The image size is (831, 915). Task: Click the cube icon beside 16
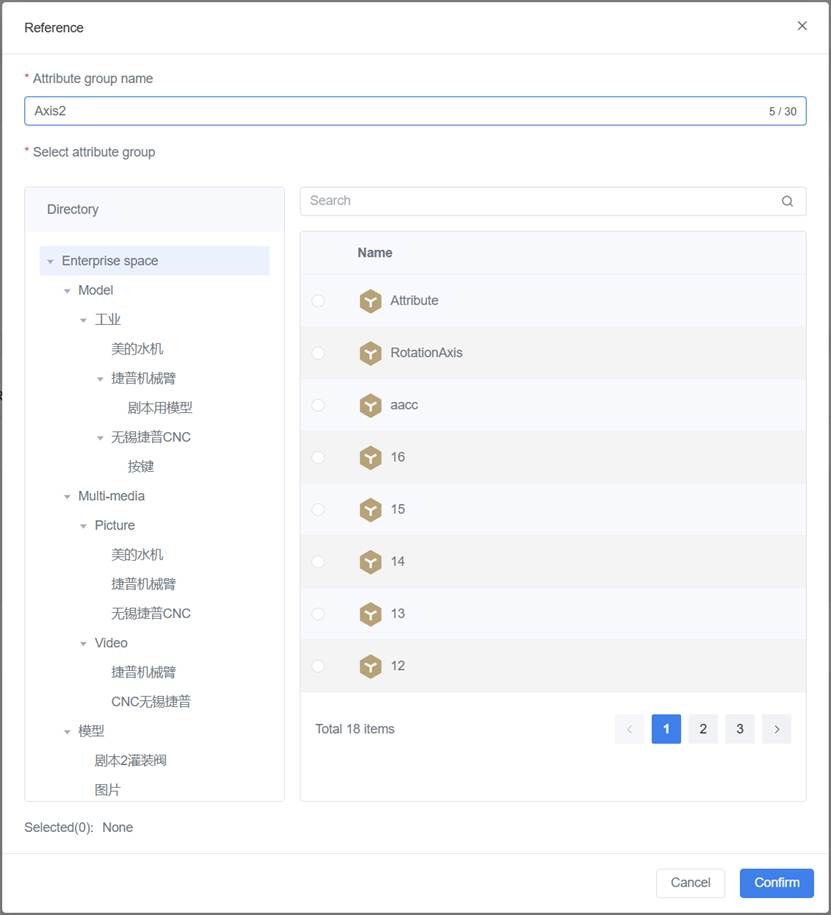[x=371, y=457]
